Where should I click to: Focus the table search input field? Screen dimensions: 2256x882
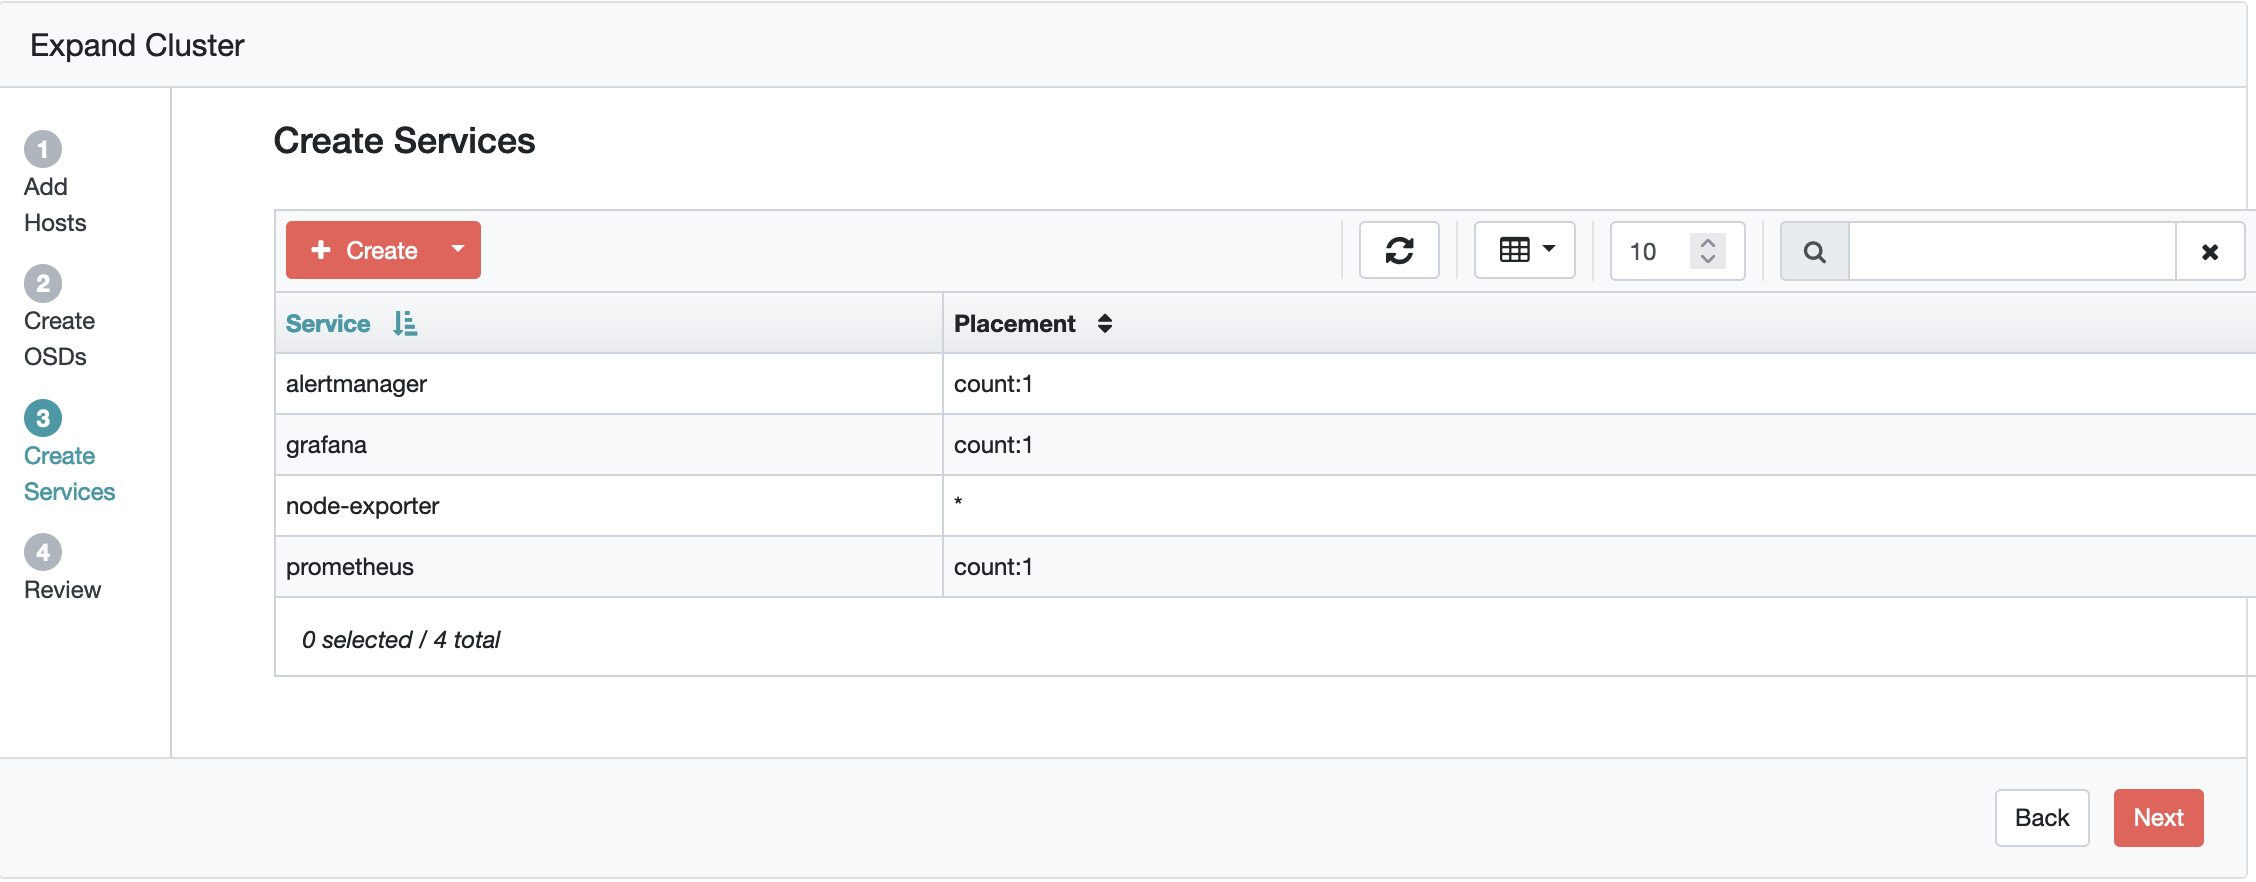coord(2012,252)
